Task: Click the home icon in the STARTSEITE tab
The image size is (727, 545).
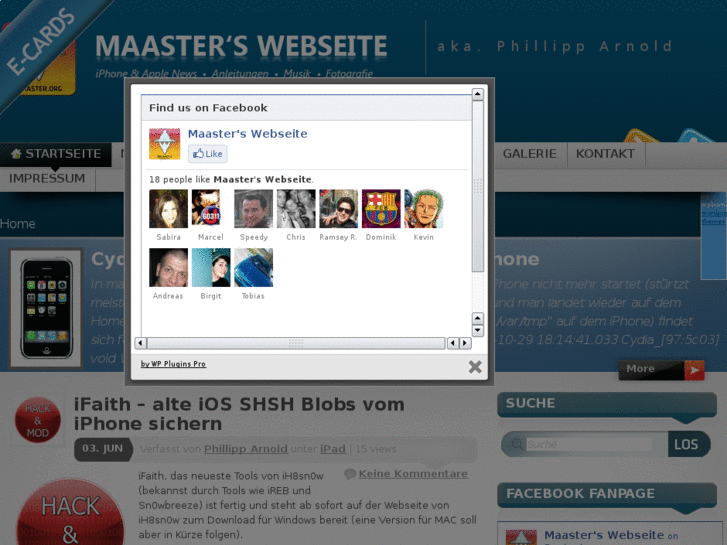Action: point(16,154)
